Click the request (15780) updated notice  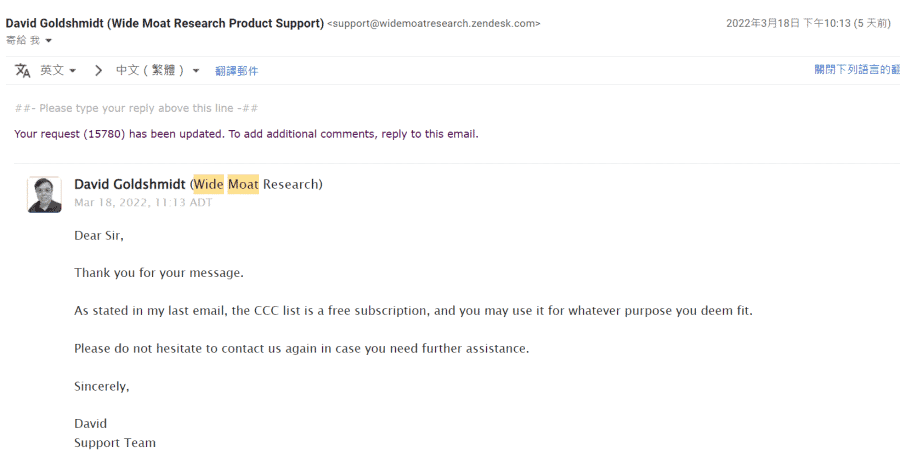coord(246,134)
